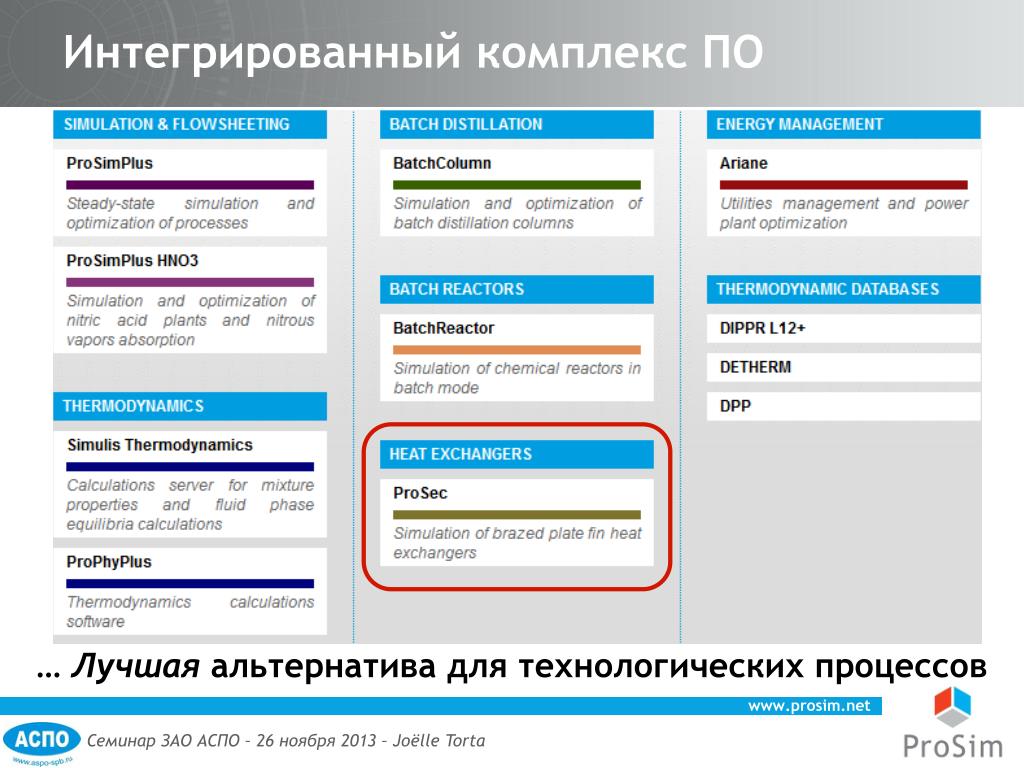This screenshot has height=768, width=1024.
Task: Click the olive bar under ProSec
Action: click(517, 515)
